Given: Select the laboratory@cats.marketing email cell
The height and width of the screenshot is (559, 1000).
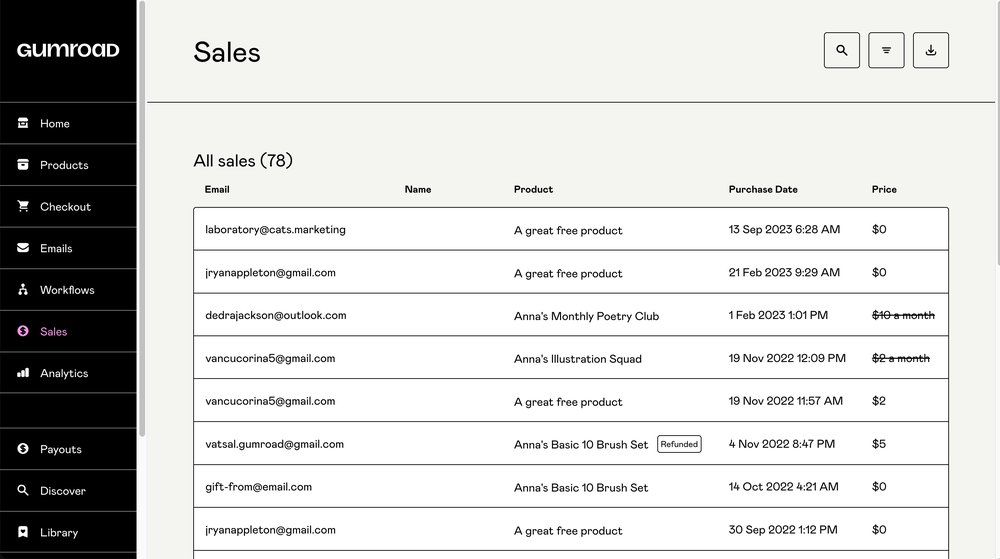Looking at the screenshot, I should 275,229.
